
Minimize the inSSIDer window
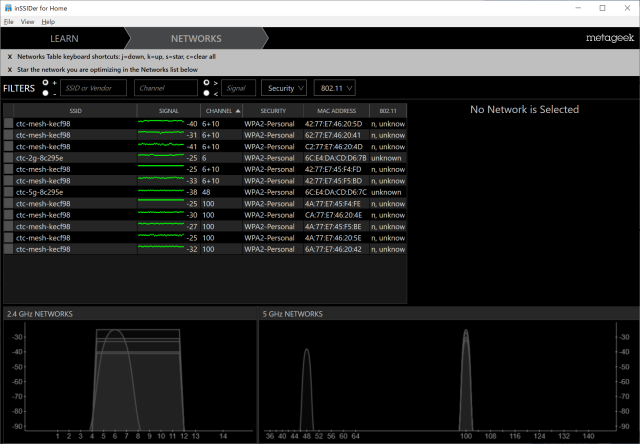578,8
